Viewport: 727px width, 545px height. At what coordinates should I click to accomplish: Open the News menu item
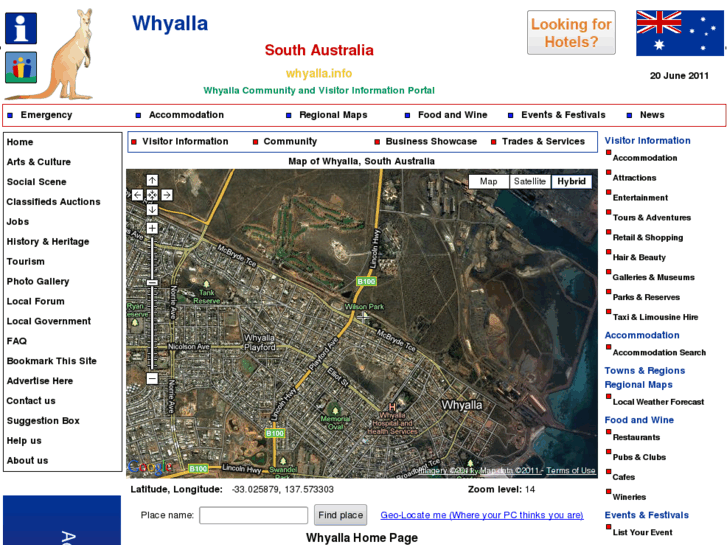tap(652, 115)
